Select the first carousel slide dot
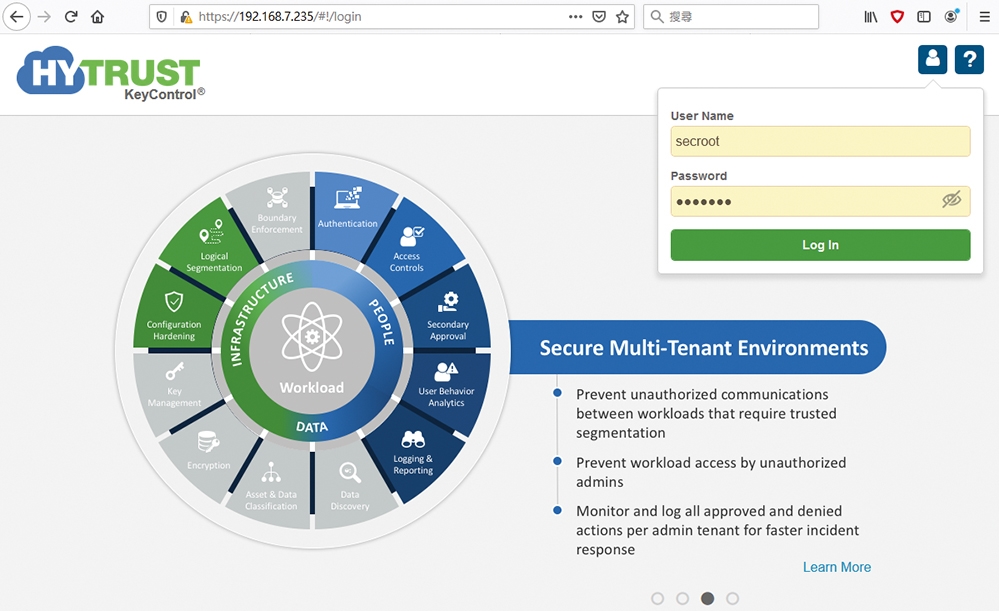 tap(658, 598)
